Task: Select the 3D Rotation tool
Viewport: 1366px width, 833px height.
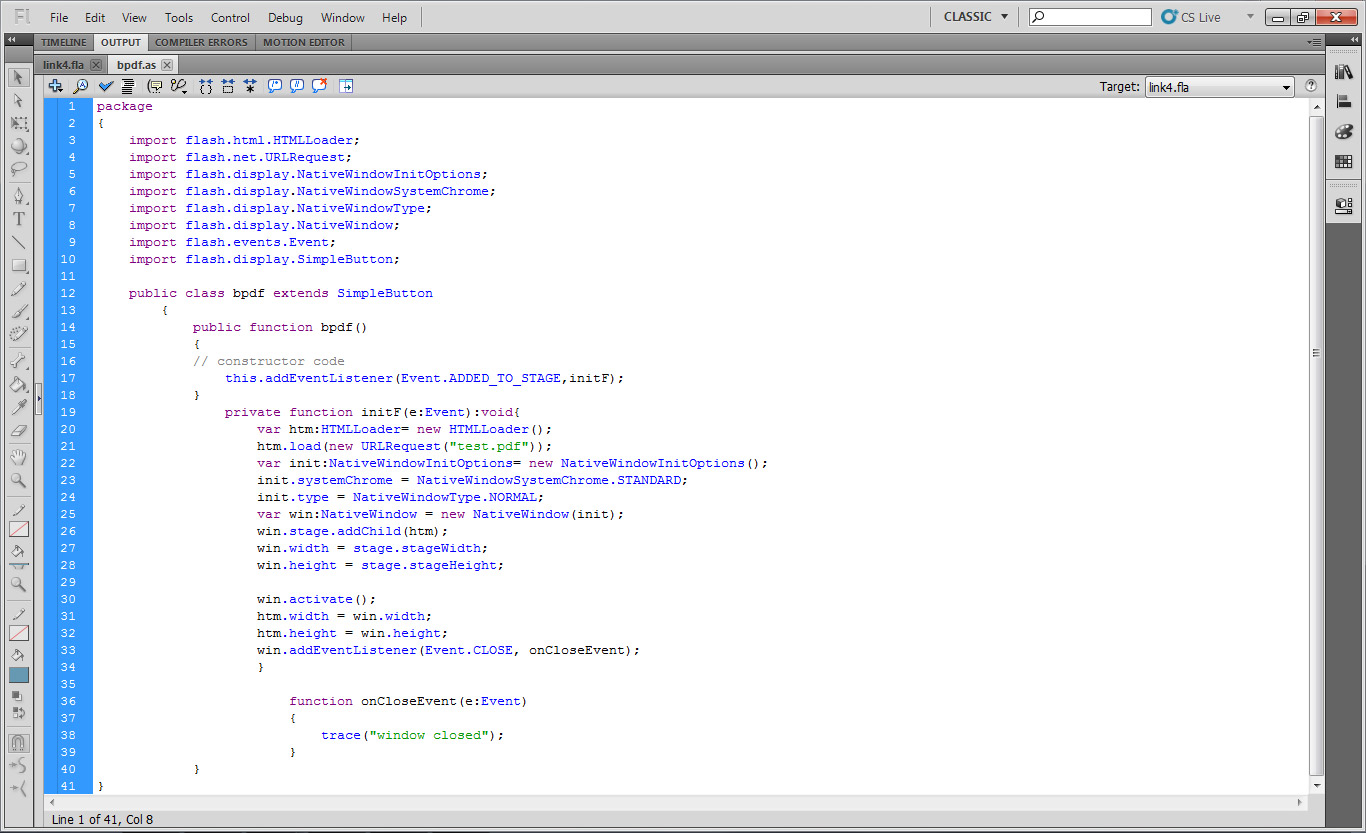Action: click(x=18, y=146)
